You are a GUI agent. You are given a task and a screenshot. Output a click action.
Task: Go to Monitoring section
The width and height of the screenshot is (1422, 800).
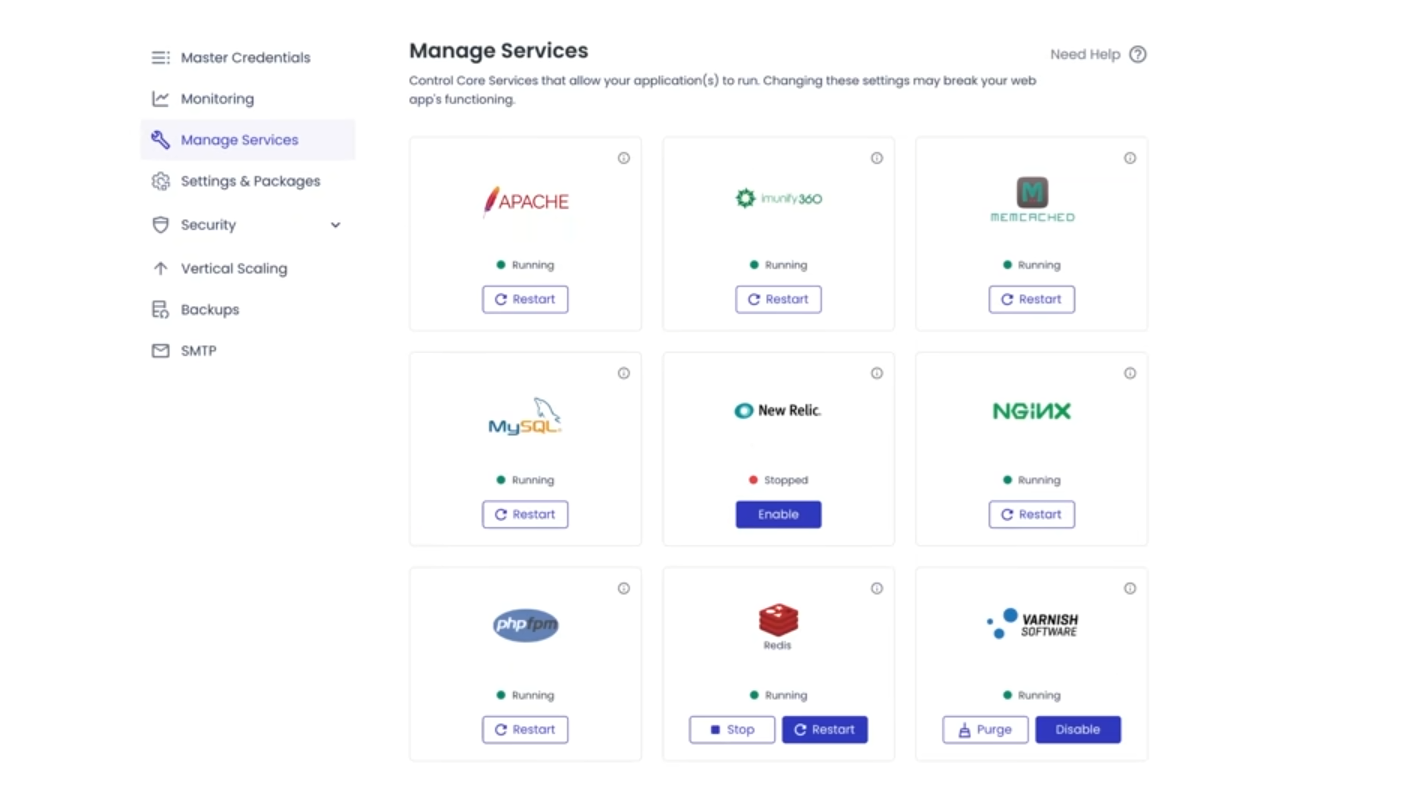248,99
